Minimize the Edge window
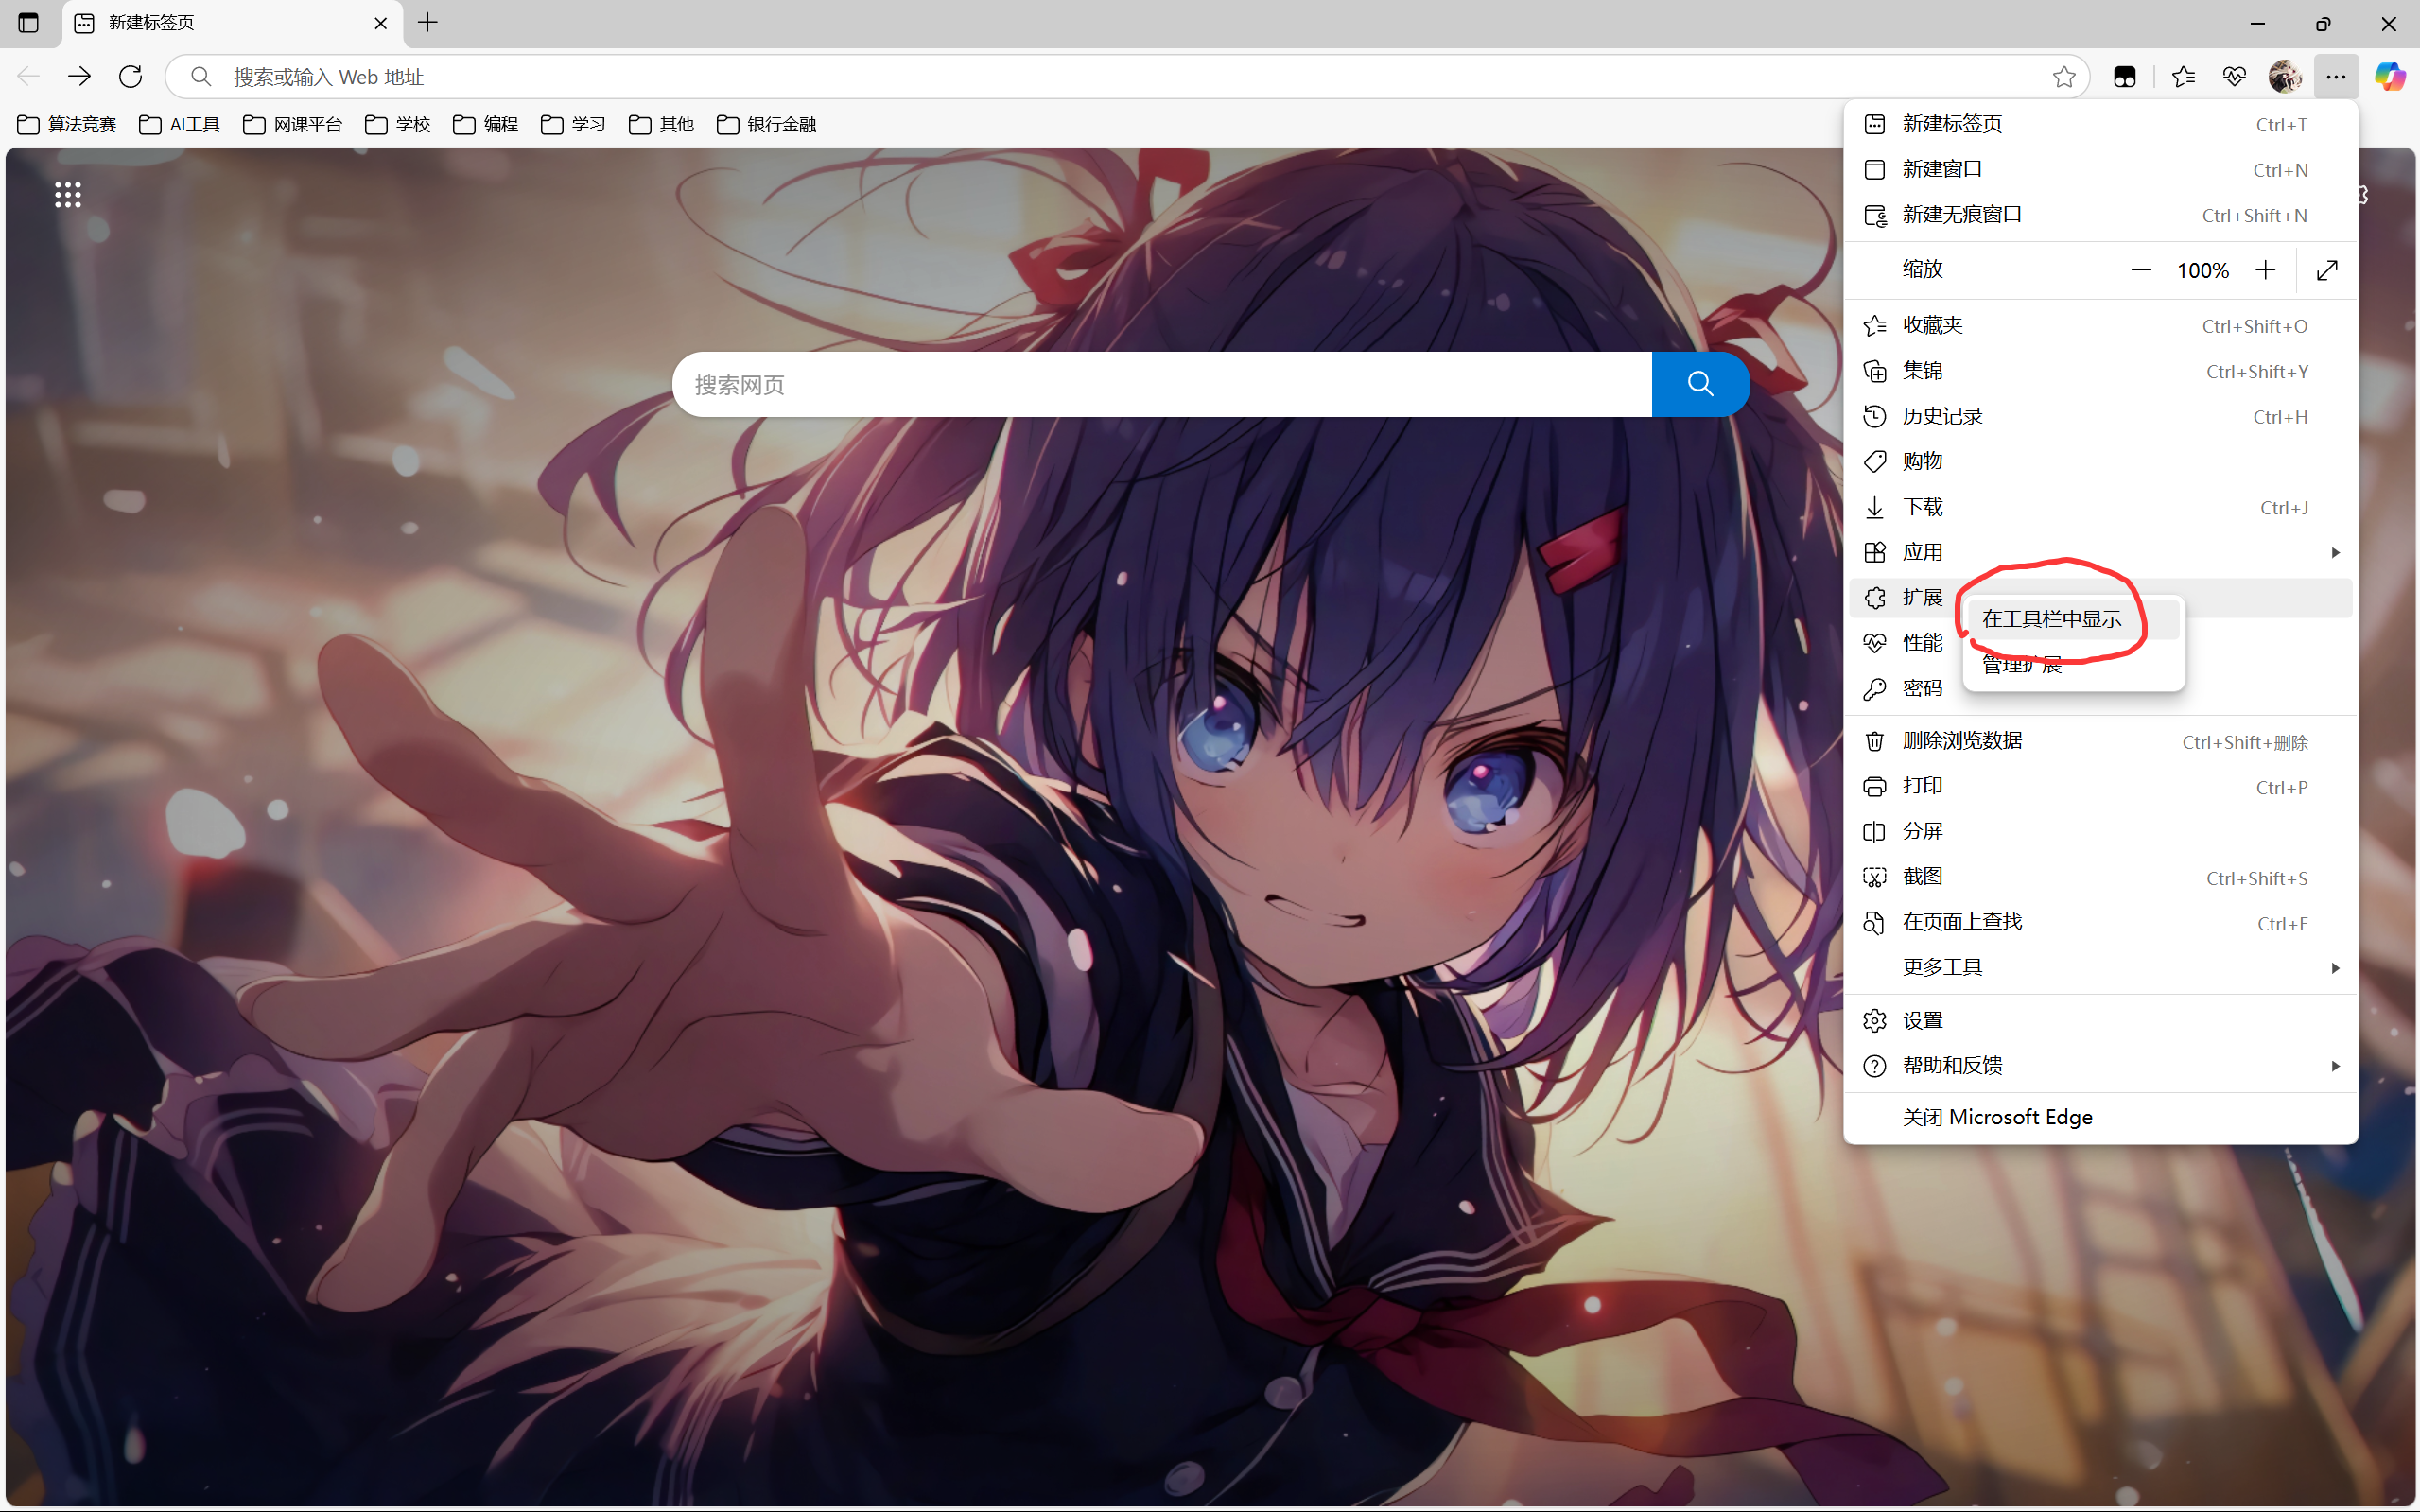Image resolution: width=2420 pixels, height=1512 pixels. pos(2257,23)
